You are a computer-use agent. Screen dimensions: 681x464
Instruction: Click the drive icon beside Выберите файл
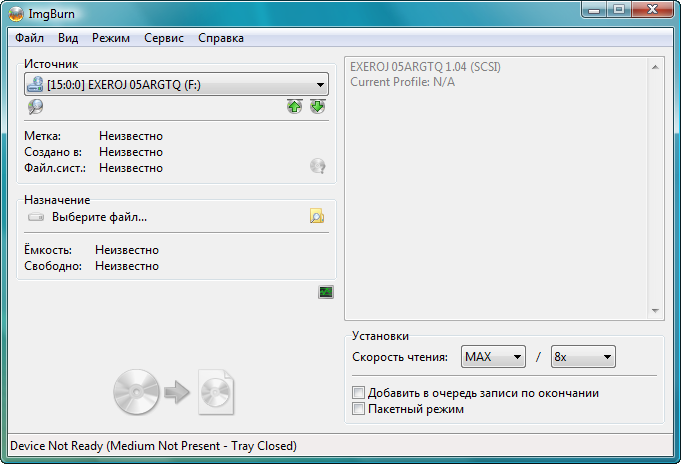point(36,216)
